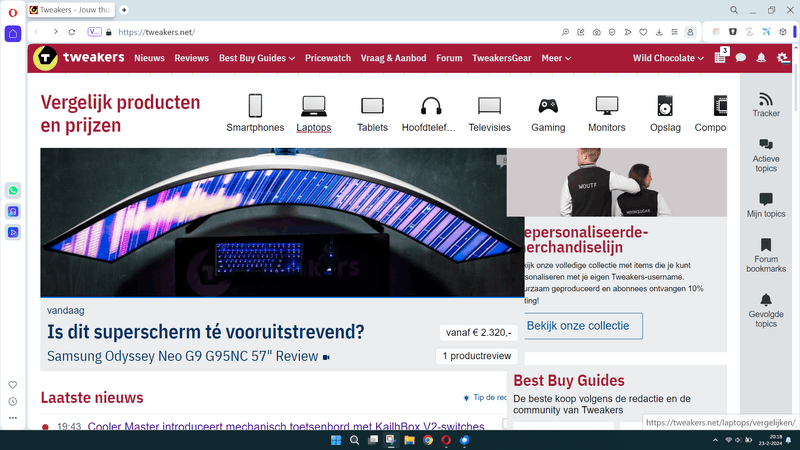Open the ad blocker shield icon
This screenshot has height=450, width=800.
(612, 32)
